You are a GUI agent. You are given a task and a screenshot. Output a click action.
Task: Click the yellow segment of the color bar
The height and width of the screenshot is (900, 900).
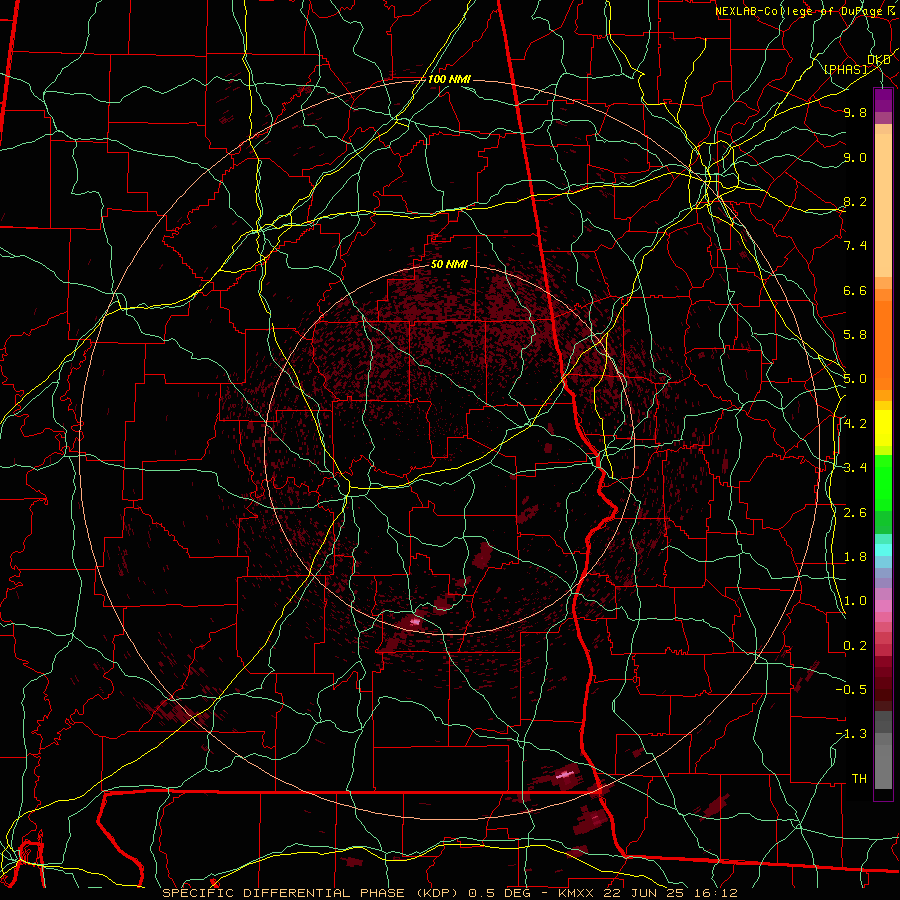[x=883, y=428]
